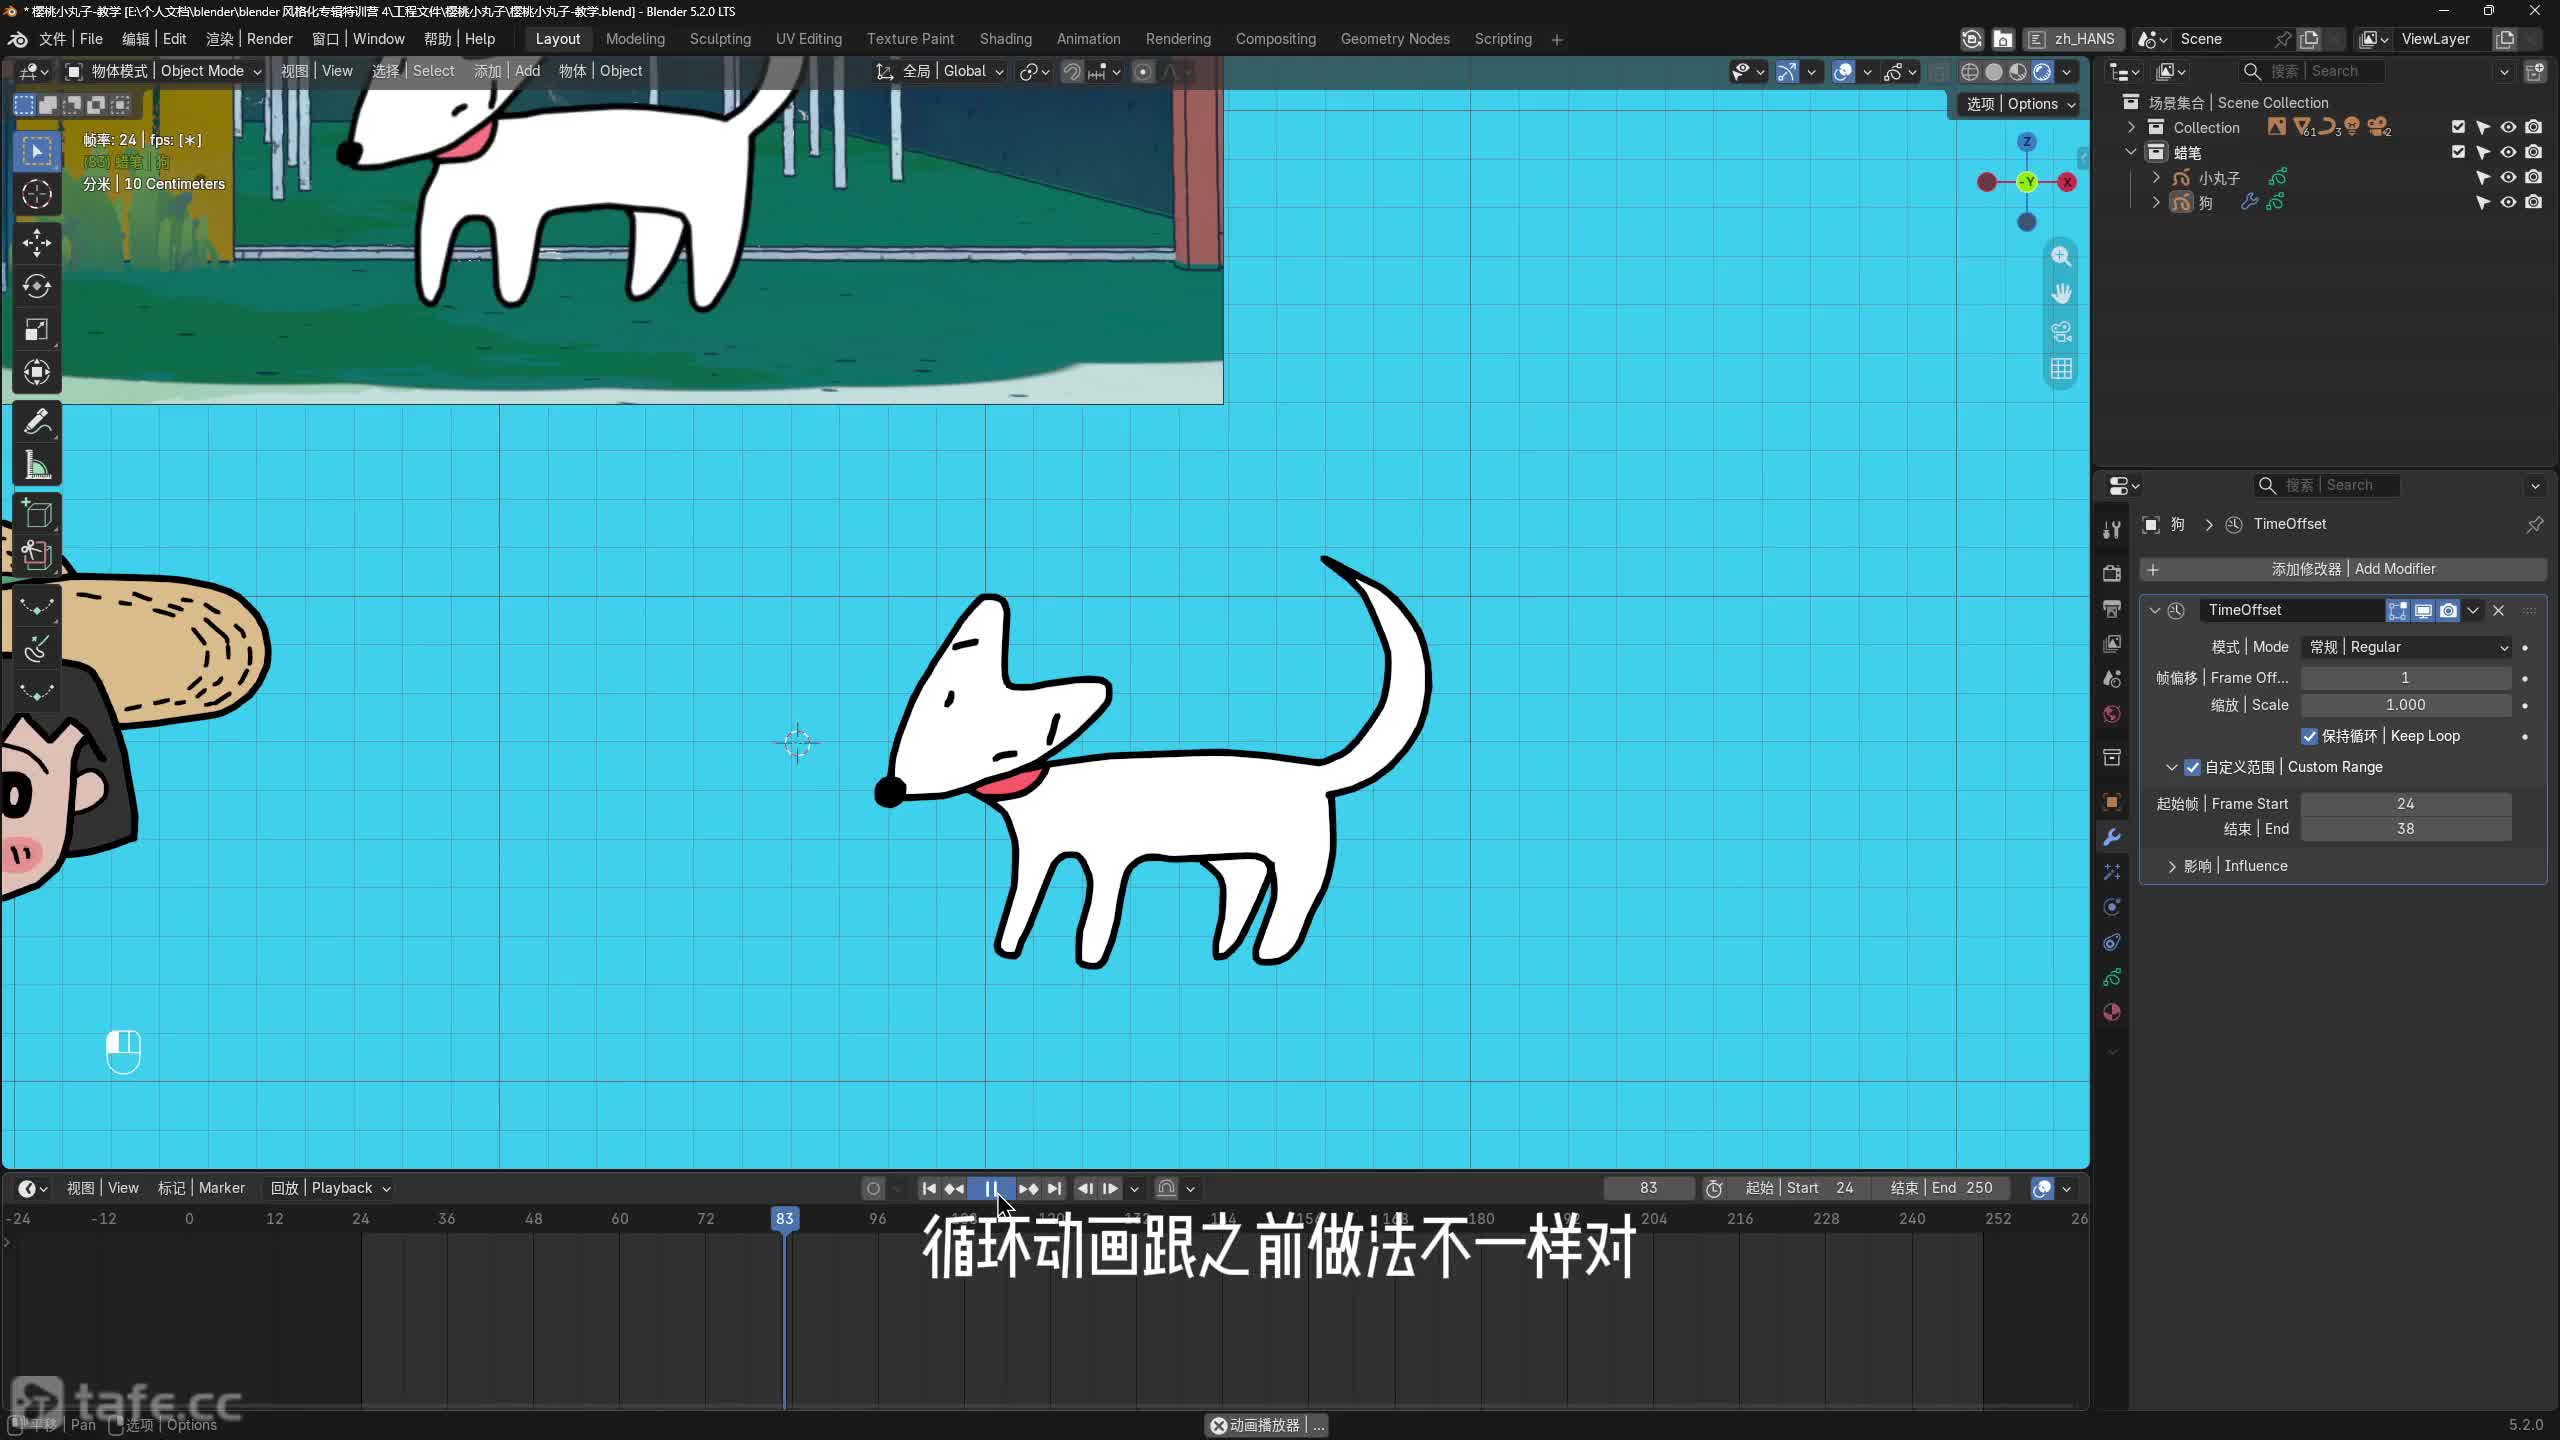Open the Render menu
Screen dimensions: 2560x1440
point(249,39)
